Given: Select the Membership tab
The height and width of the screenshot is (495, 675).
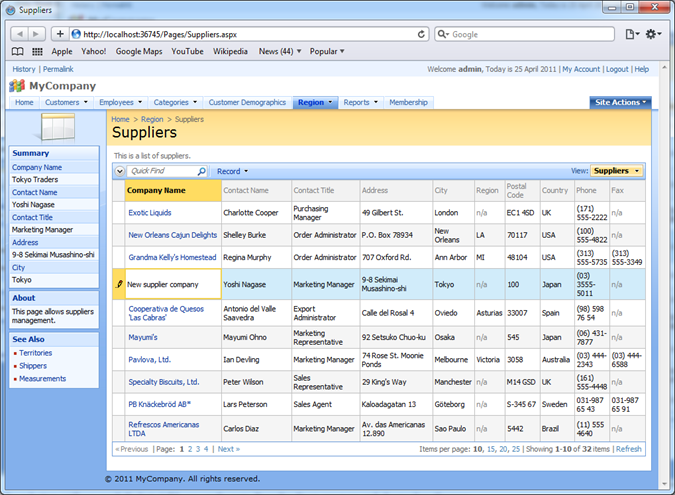Looking at the screenshot, I should [x=408, y=102].
